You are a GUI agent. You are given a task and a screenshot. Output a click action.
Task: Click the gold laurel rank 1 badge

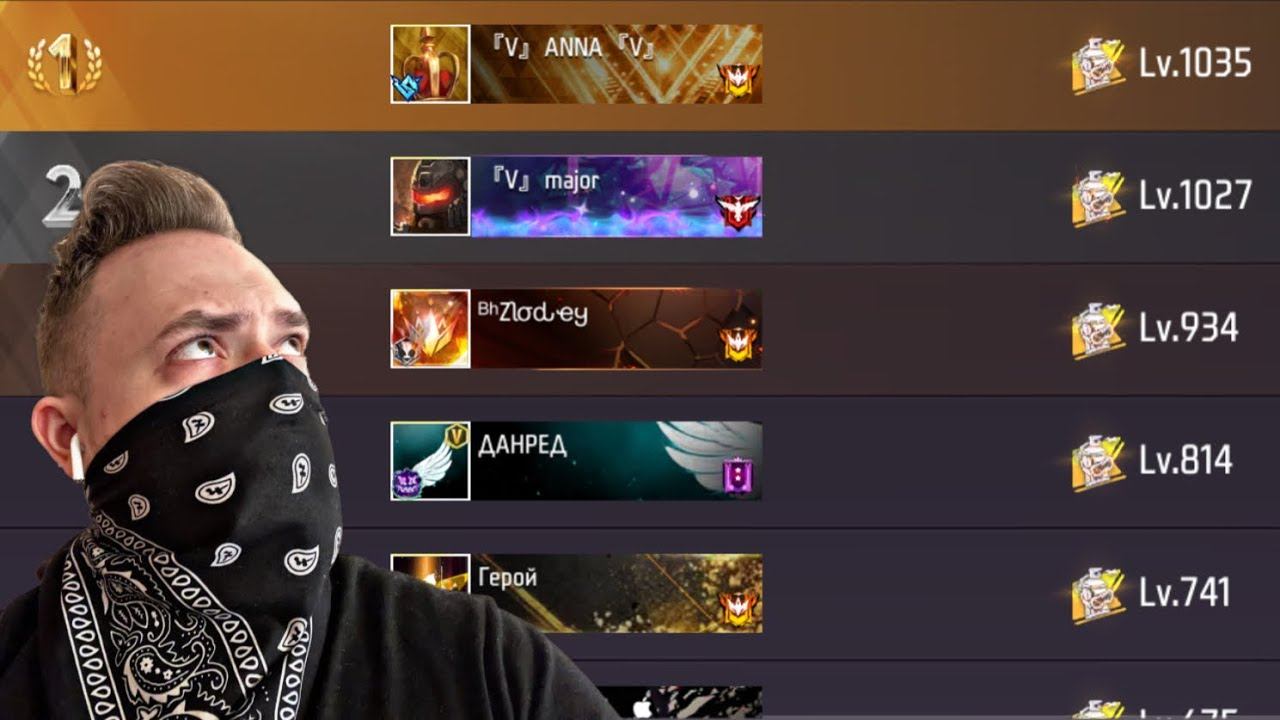pos(65,64)
